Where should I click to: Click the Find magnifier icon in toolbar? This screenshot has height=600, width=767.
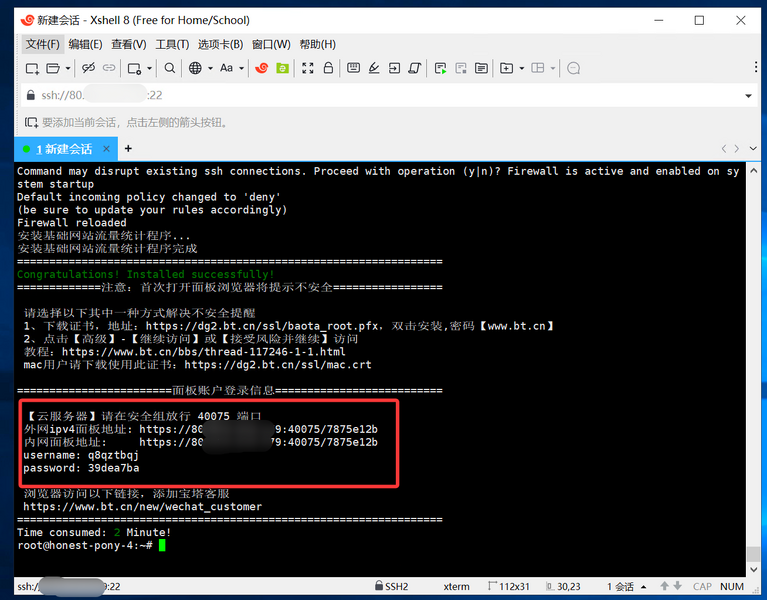[x=170, y=68]
